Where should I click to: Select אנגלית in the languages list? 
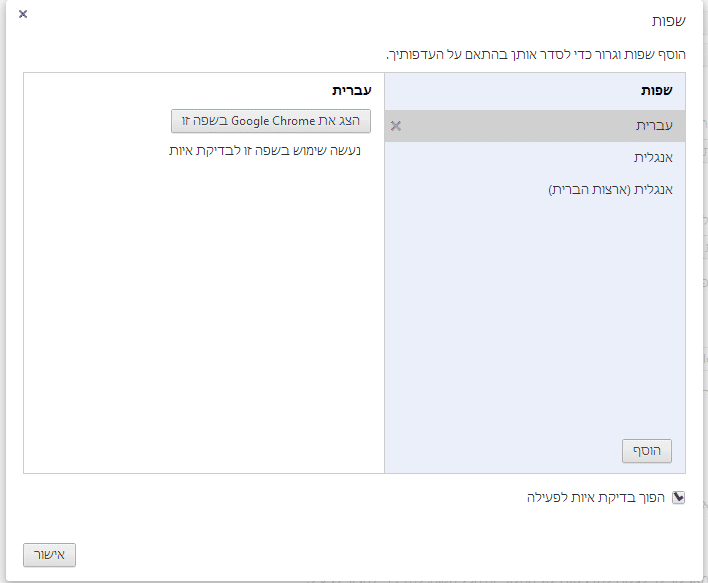pyautogui.click(x=653, y=158)
